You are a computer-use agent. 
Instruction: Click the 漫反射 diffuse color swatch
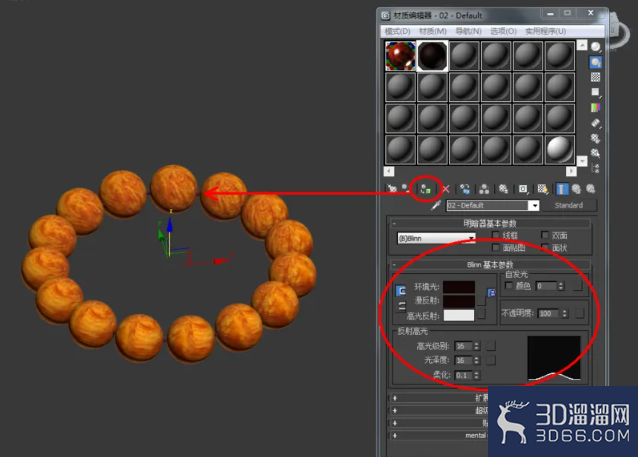(459, 301)
